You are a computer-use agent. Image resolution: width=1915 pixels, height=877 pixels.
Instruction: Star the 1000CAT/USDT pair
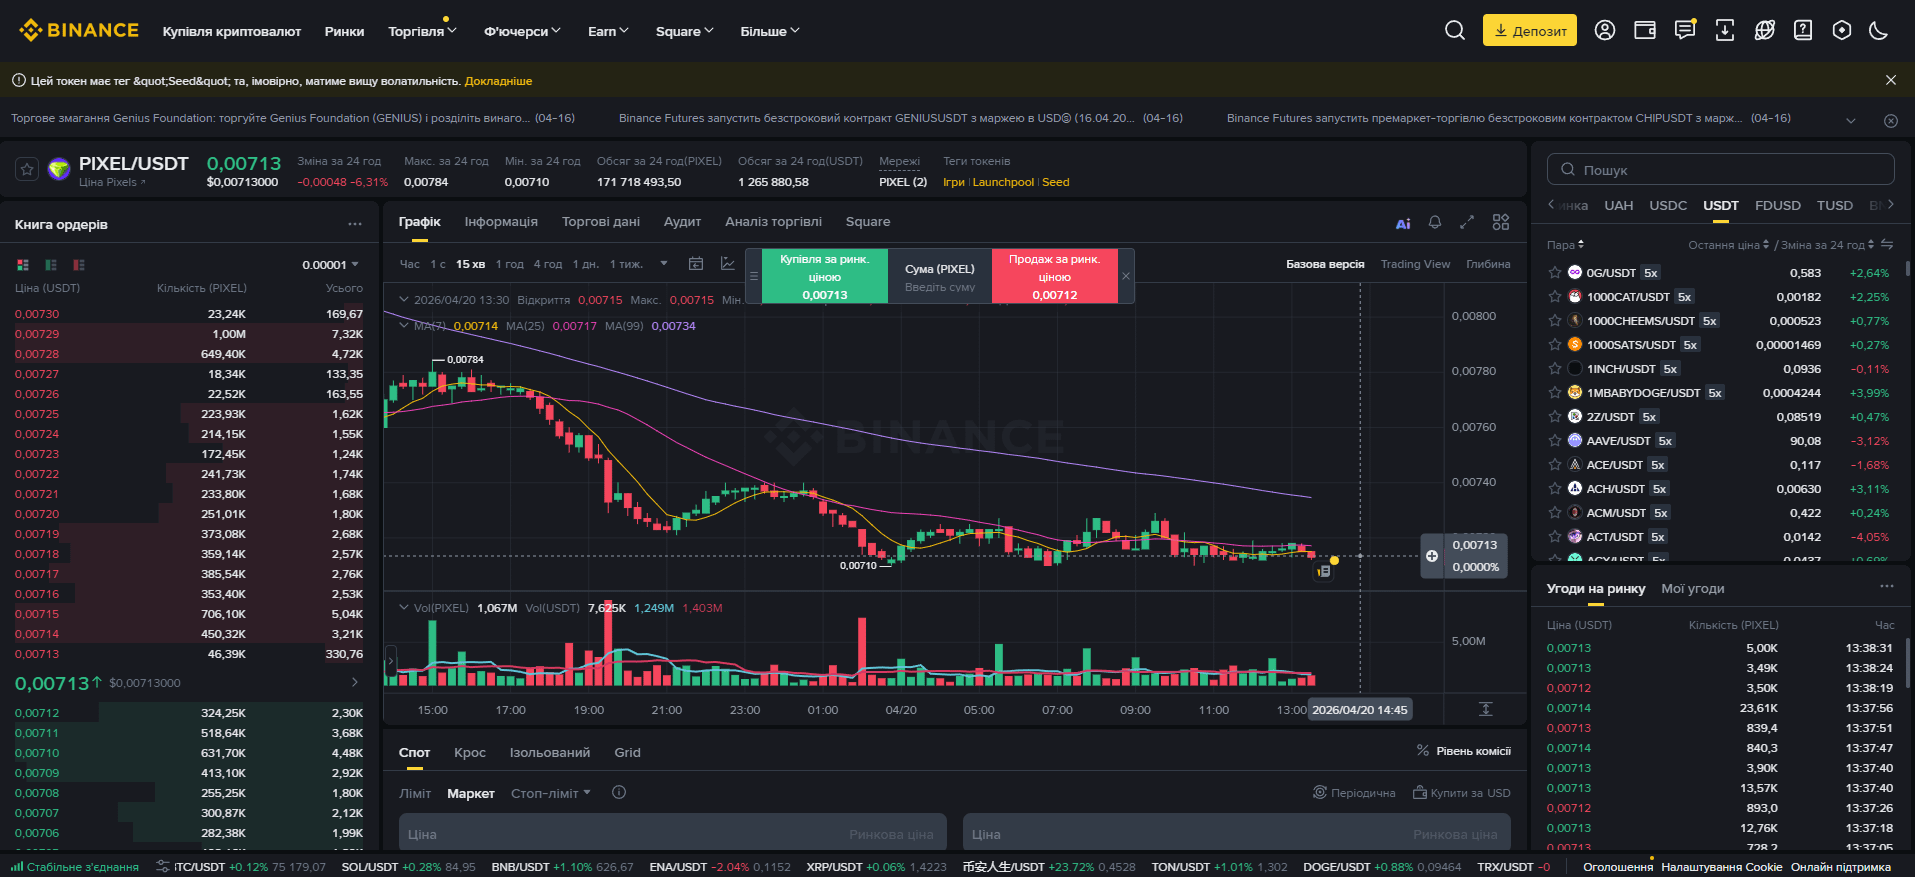pyautogui.click(x=1555, y=296)
